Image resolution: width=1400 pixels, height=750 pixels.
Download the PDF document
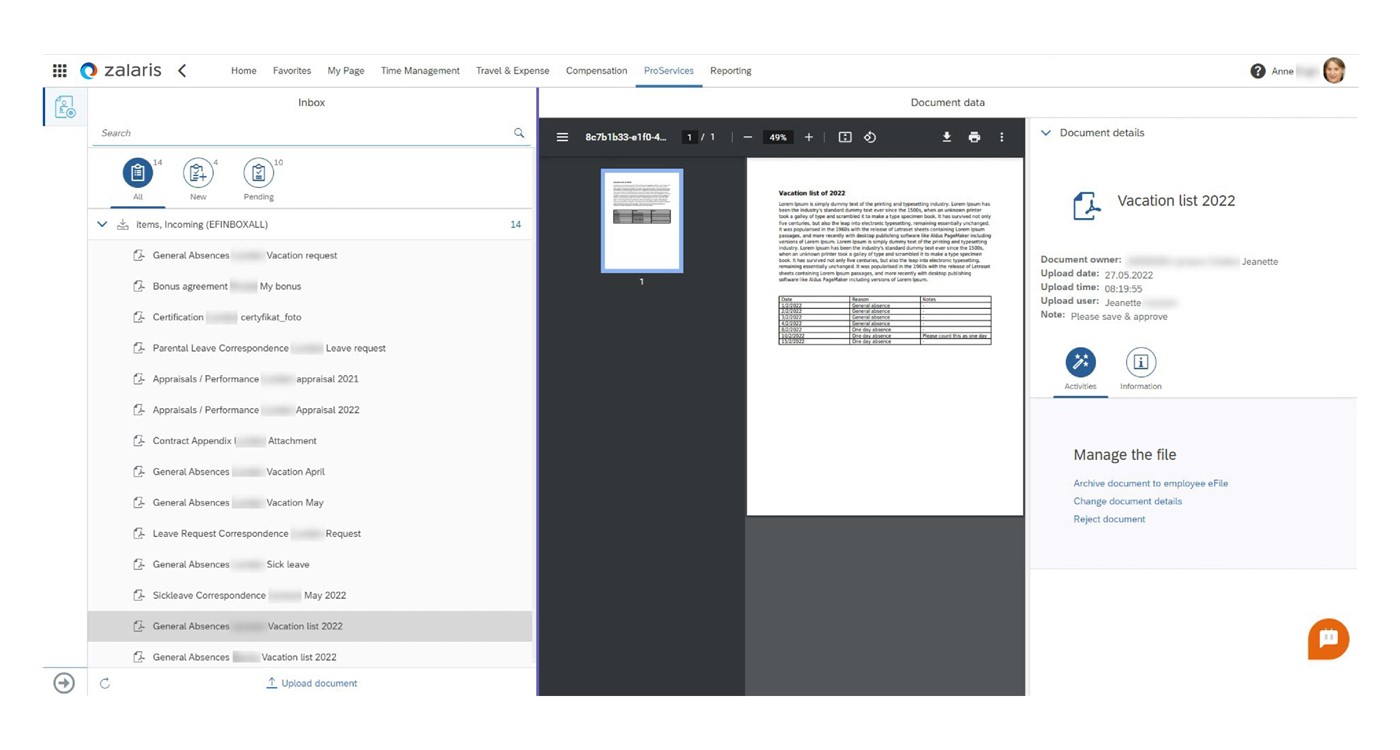946,137
